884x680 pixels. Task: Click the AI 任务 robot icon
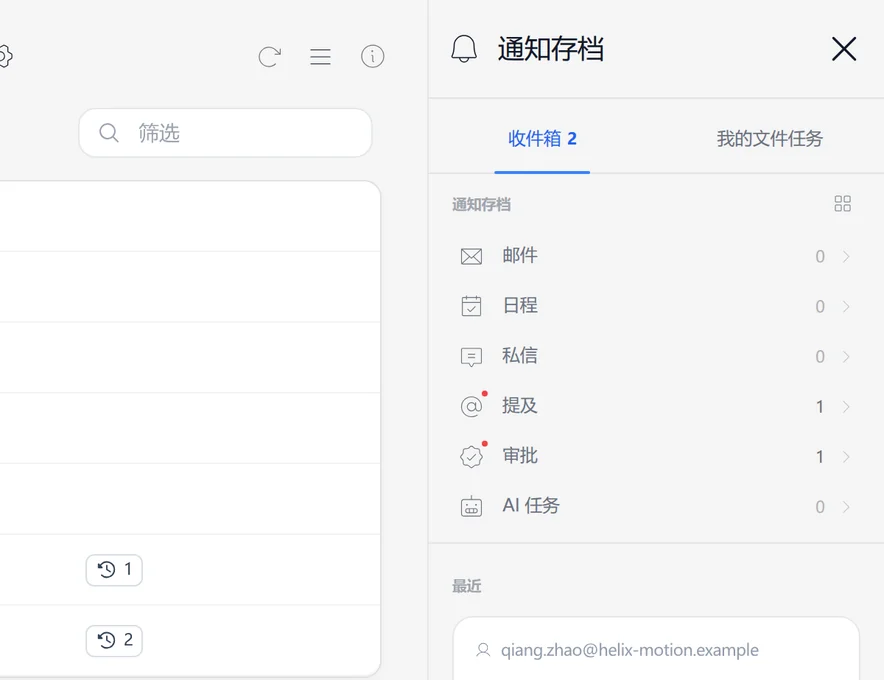tap(471, 507)
